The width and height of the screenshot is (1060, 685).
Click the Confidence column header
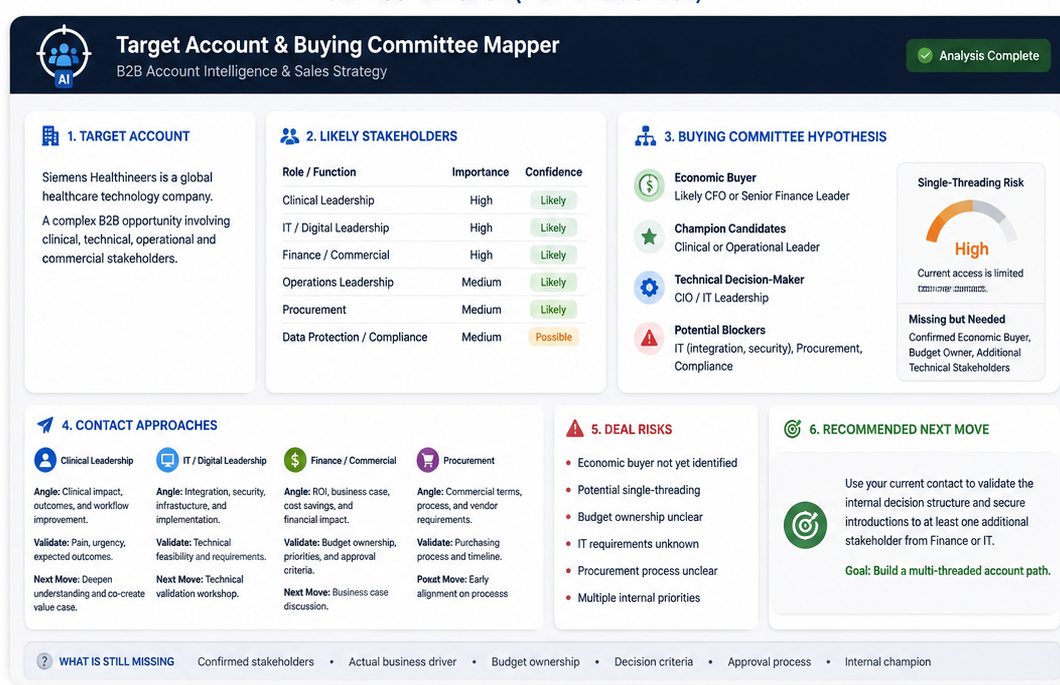point(553,172)
